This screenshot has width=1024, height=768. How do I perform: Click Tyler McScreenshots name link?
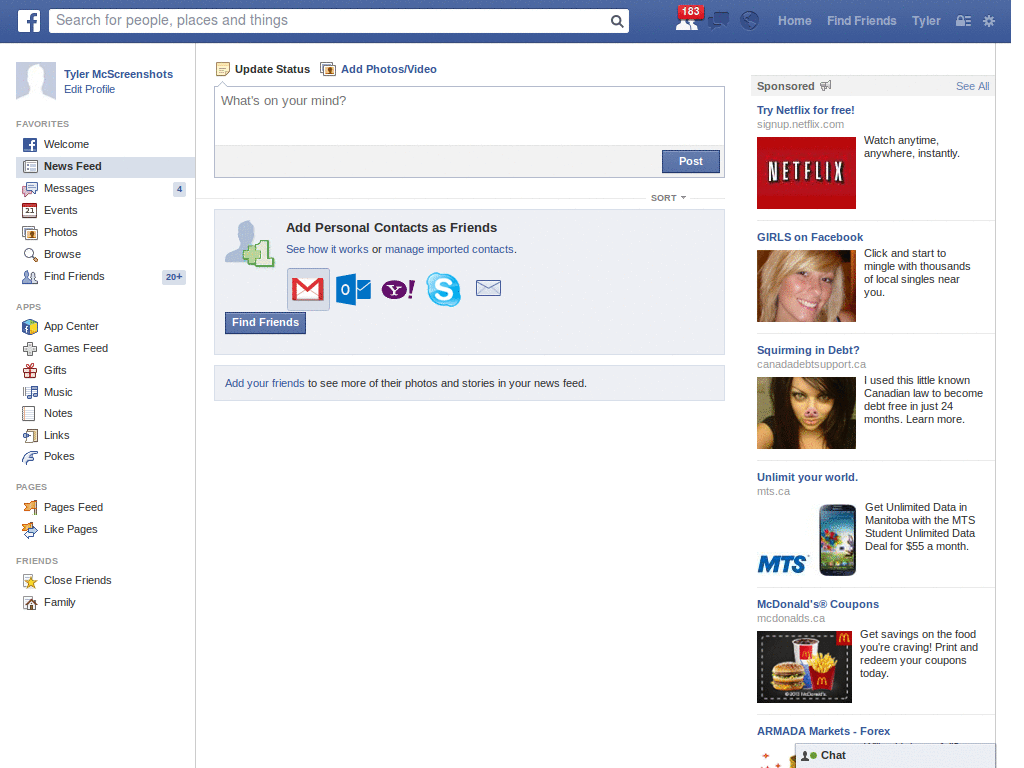click(118, 74)
